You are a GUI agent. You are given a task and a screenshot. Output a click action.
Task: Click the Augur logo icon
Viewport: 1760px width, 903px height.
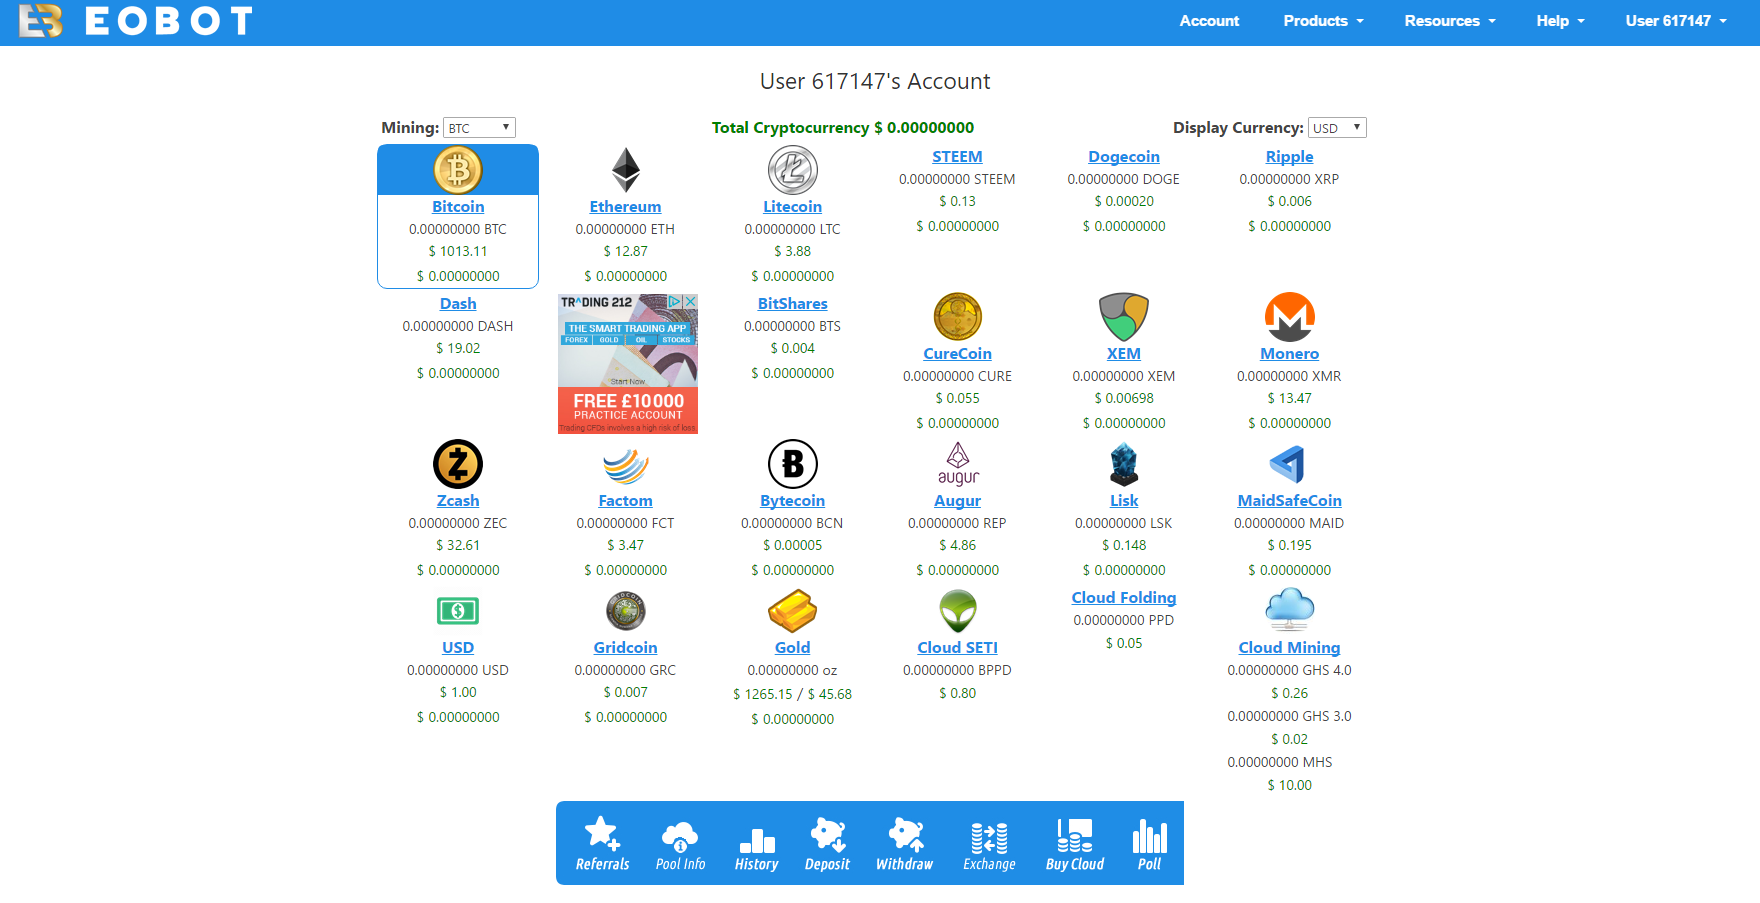pos(958,464)
